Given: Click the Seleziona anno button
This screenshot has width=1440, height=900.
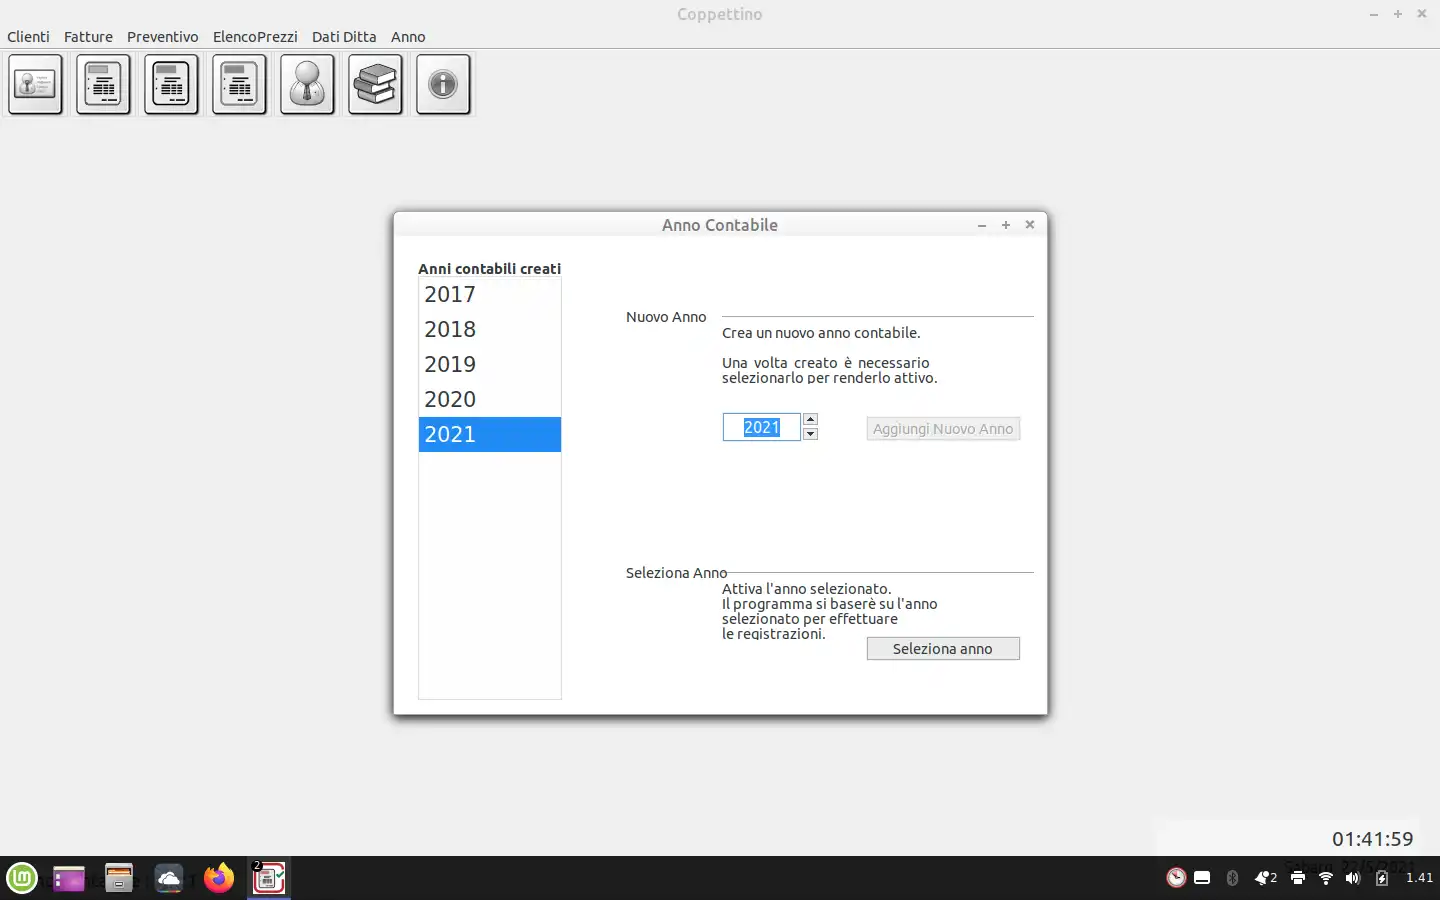Looking at the screenshot, I should tap(943, 649).
